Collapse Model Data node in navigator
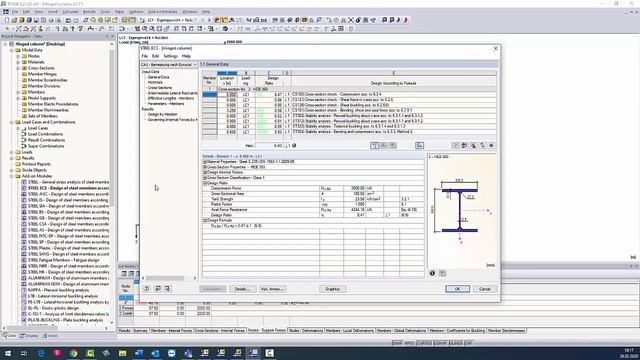Viewport: 640px width, 360px height. coord(12,50)
